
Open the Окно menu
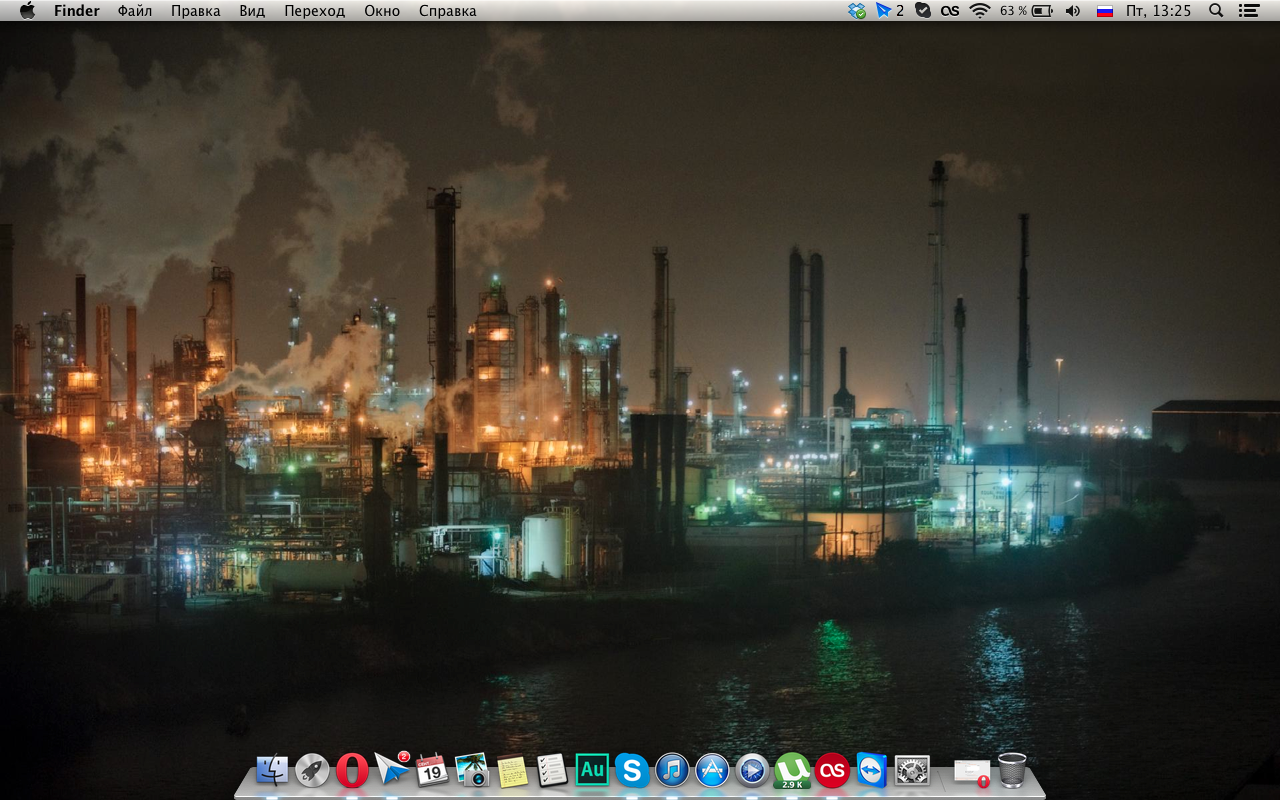point(382,11)
